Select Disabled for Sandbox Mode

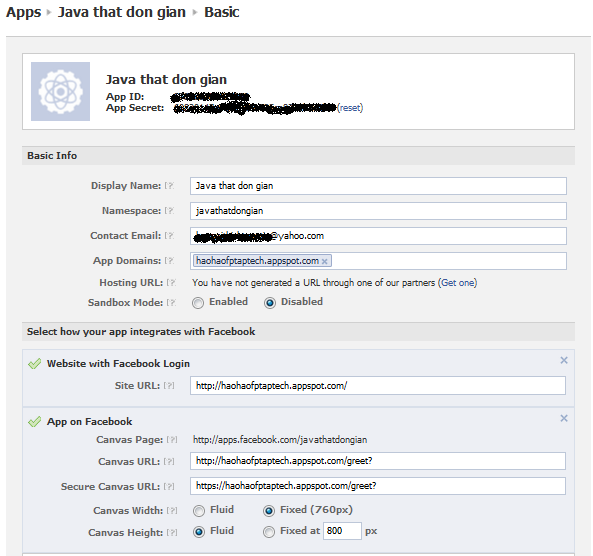270,303
